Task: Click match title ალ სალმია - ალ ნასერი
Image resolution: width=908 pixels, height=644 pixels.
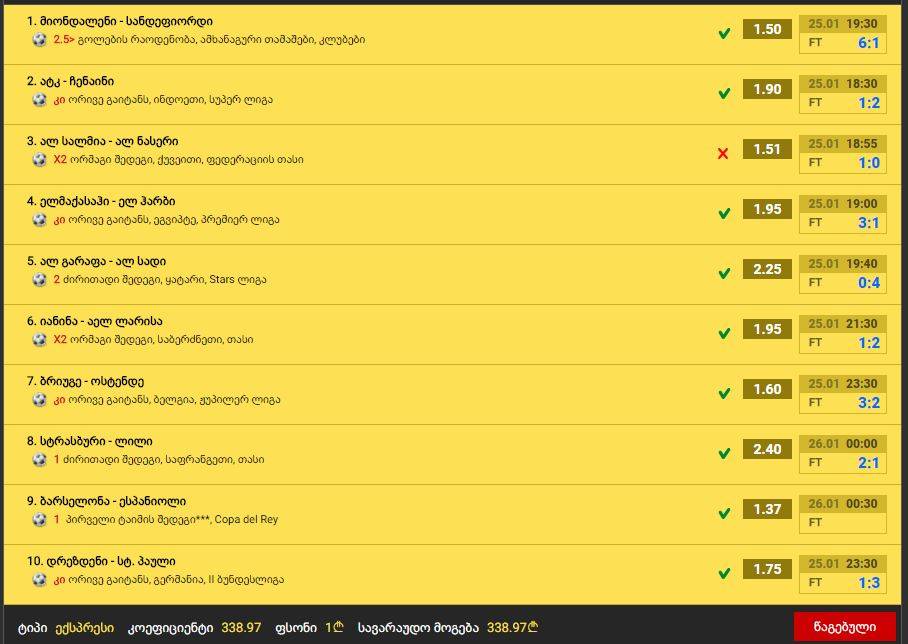Action: point(109,141)
